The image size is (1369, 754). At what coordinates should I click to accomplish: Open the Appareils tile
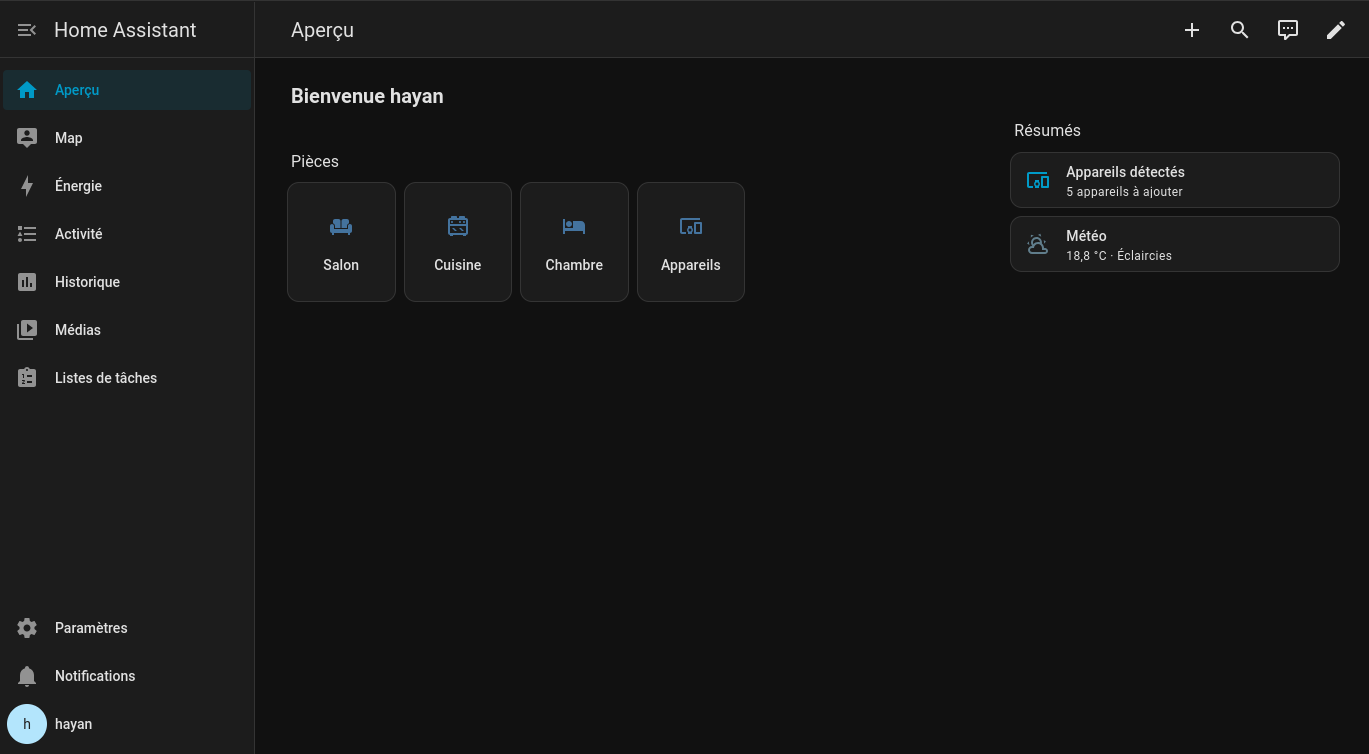point(691,242)
